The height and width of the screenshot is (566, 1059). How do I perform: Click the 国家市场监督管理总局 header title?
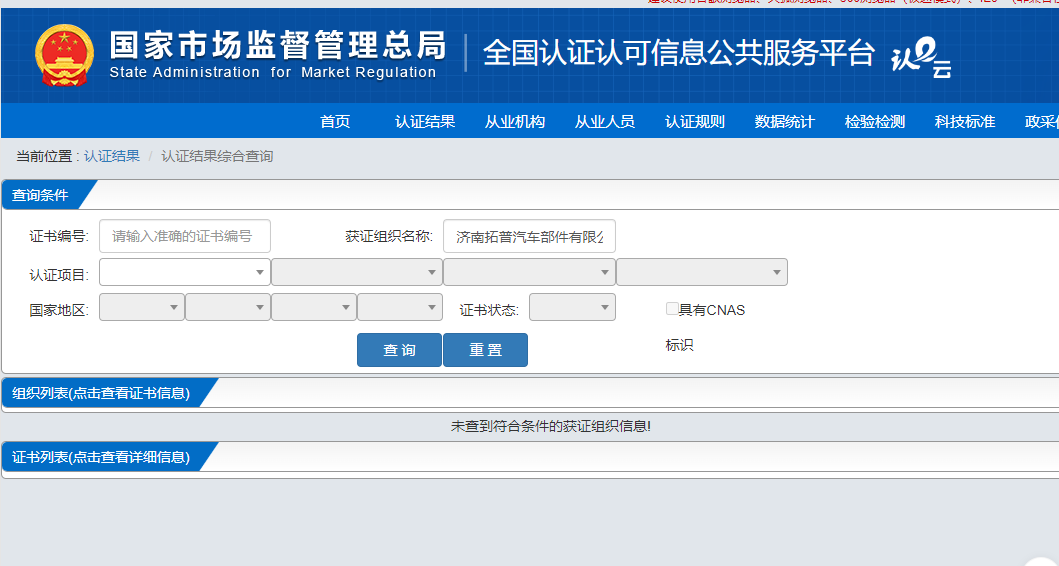click(x=278, y=46)
